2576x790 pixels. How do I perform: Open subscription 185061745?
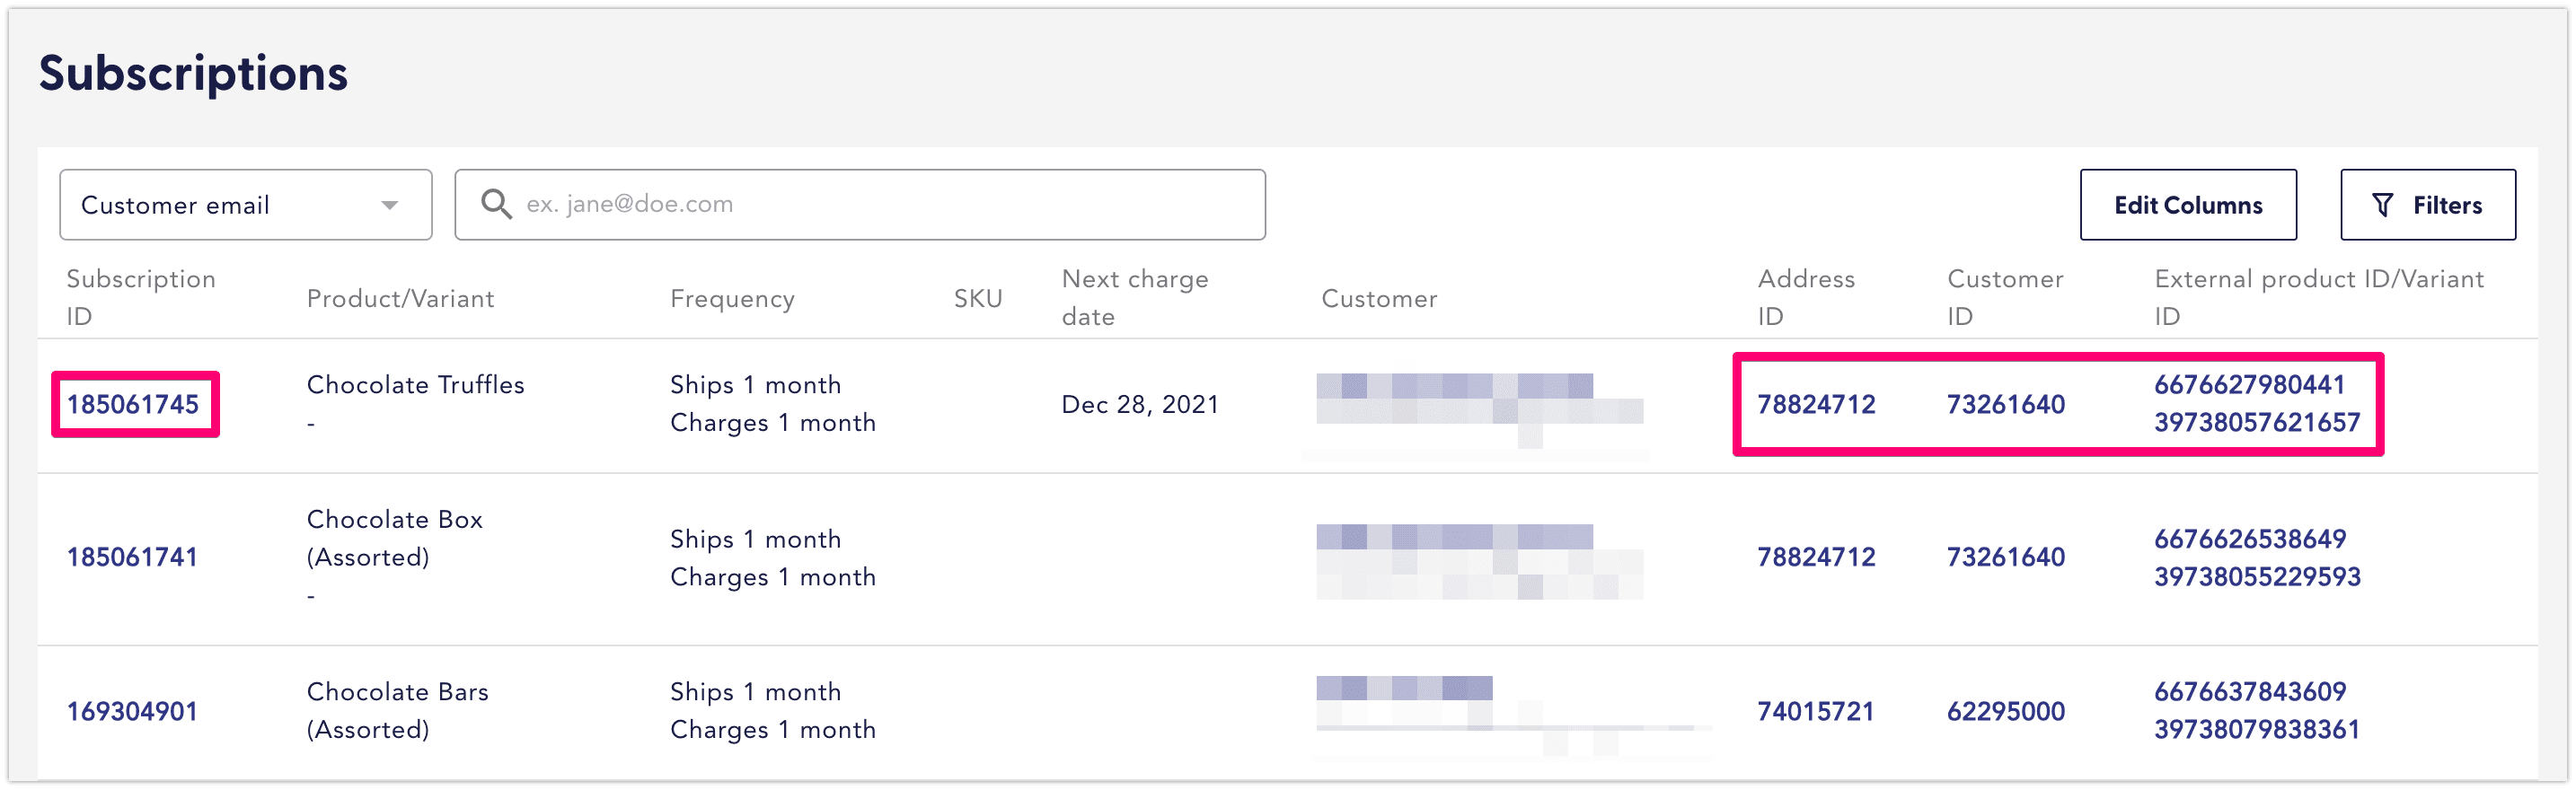click(x=134, y=404)
